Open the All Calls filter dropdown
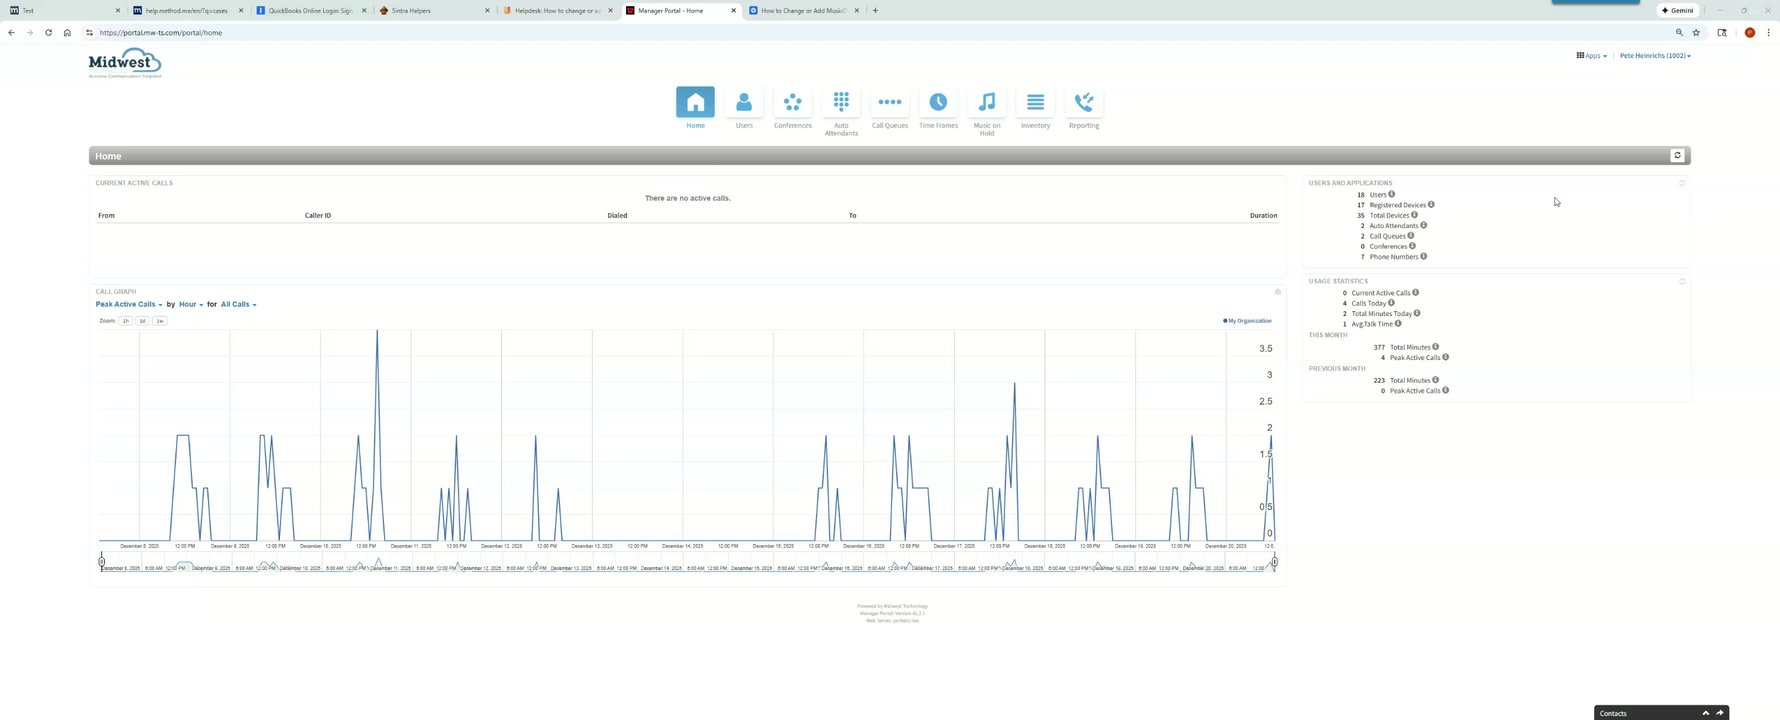This screenshot has height=720, width=1780. tap(239, 304)
